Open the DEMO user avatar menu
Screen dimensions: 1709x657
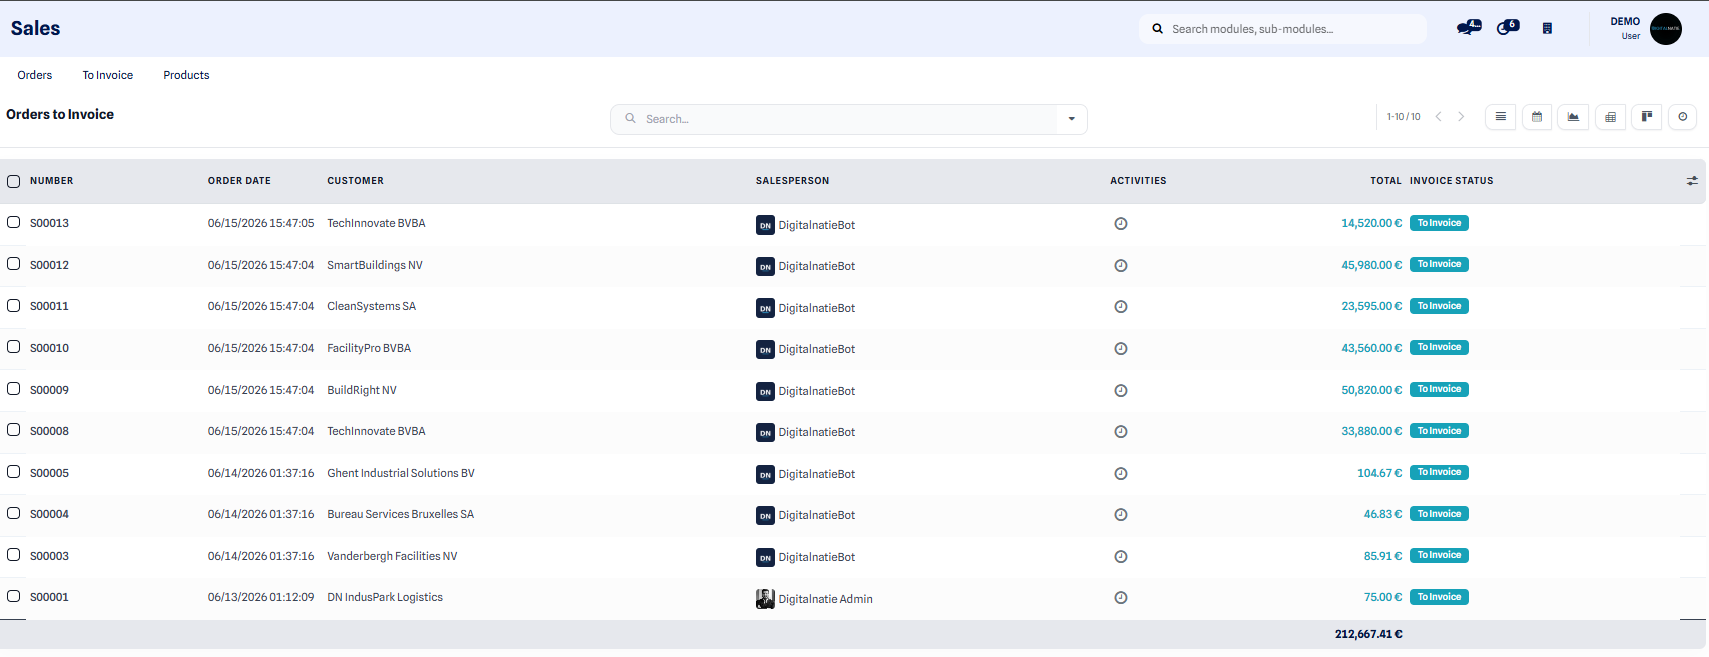[1665, 28]
